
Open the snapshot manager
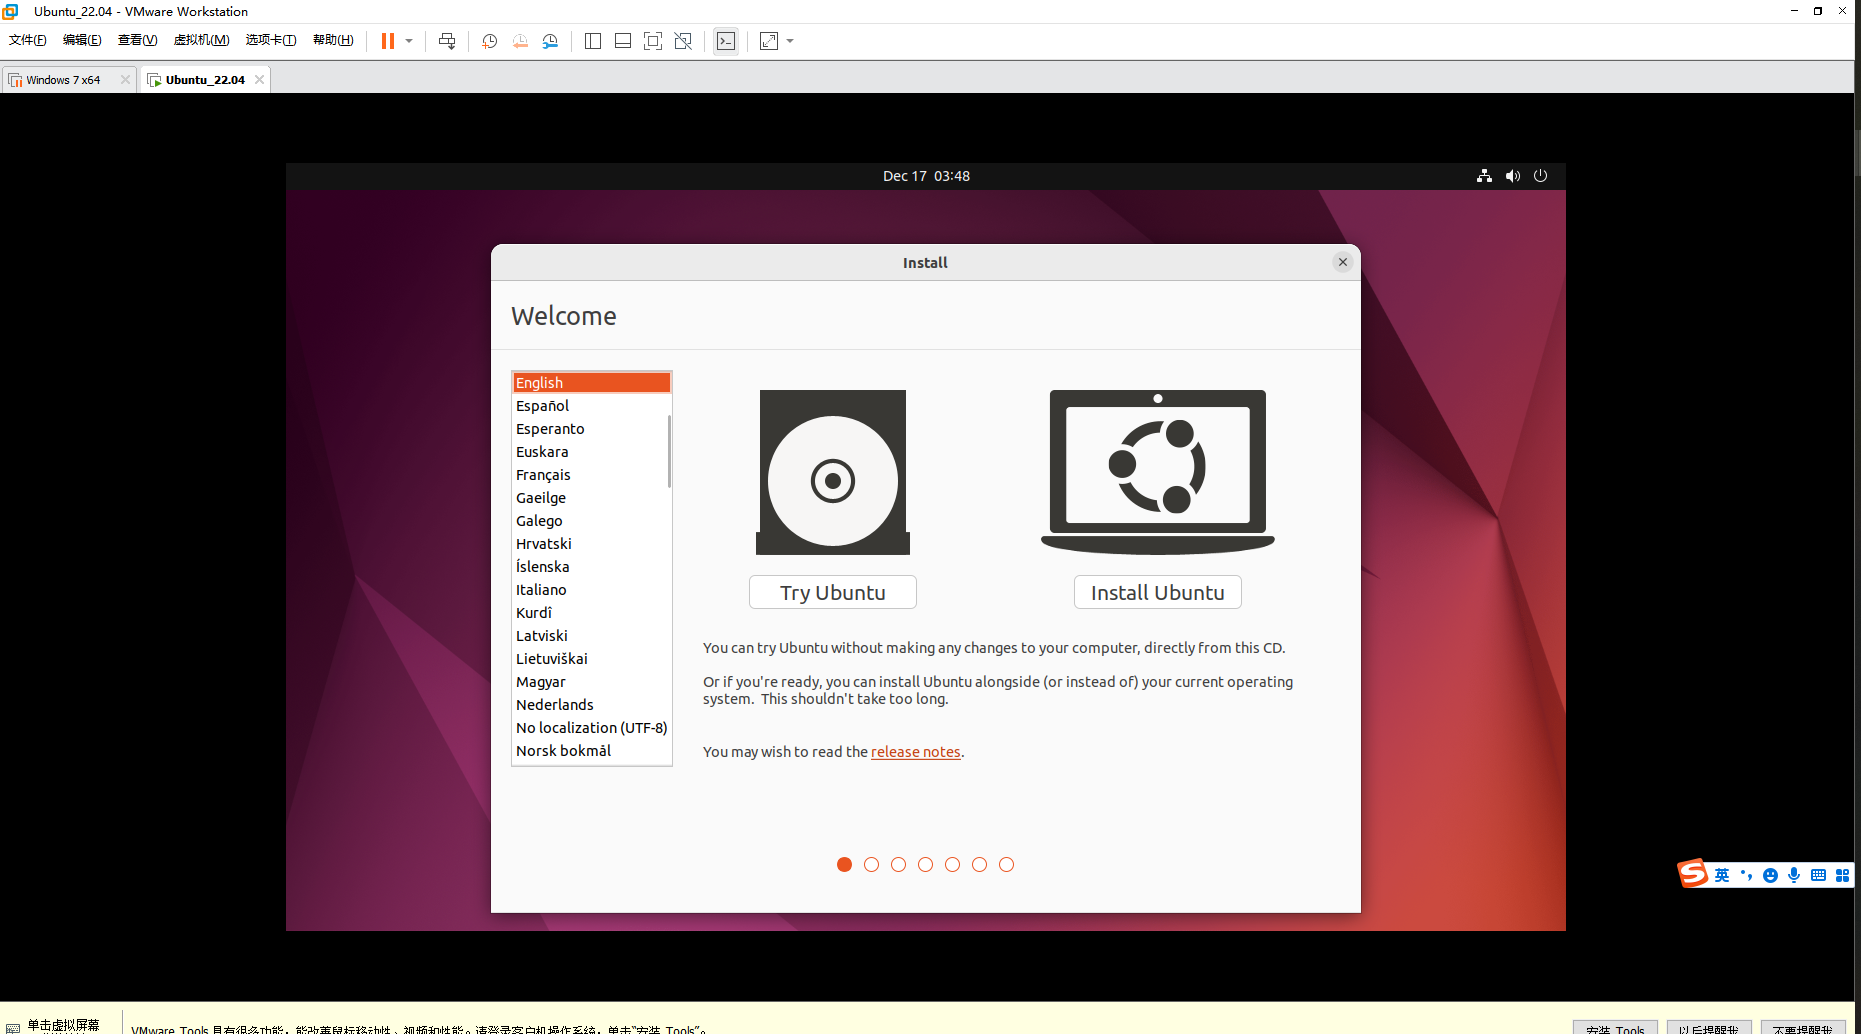[550, 41]
